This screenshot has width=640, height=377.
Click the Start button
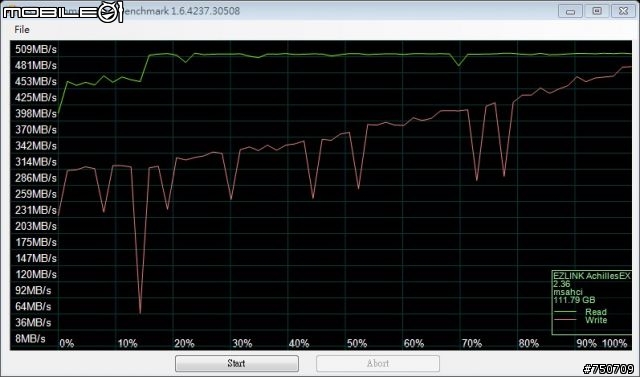click(x=237, y=363)
